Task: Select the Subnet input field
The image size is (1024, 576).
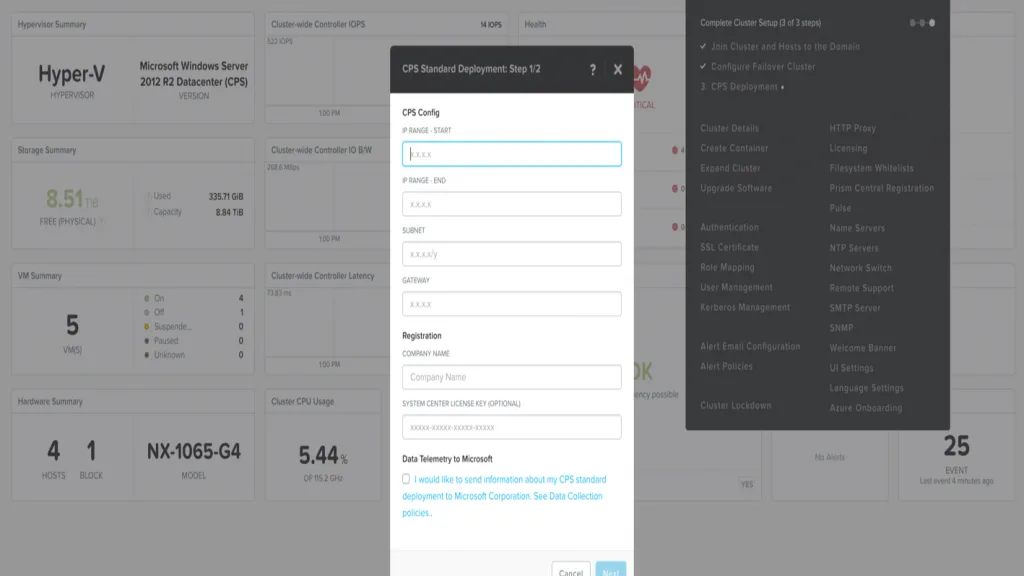Action: tap(511, 254)
